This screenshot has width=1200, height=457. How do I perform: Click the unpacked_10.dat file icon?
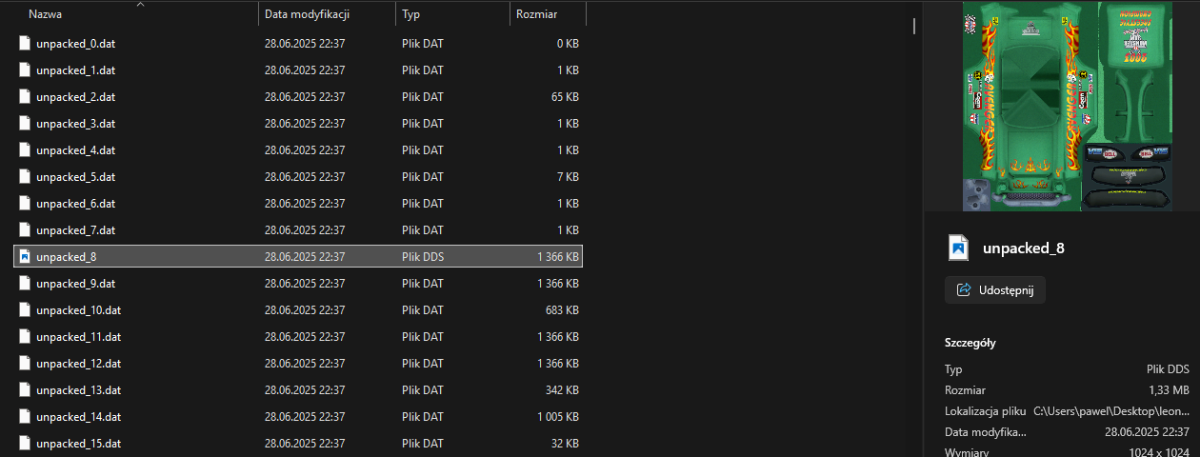click(25, 310)
